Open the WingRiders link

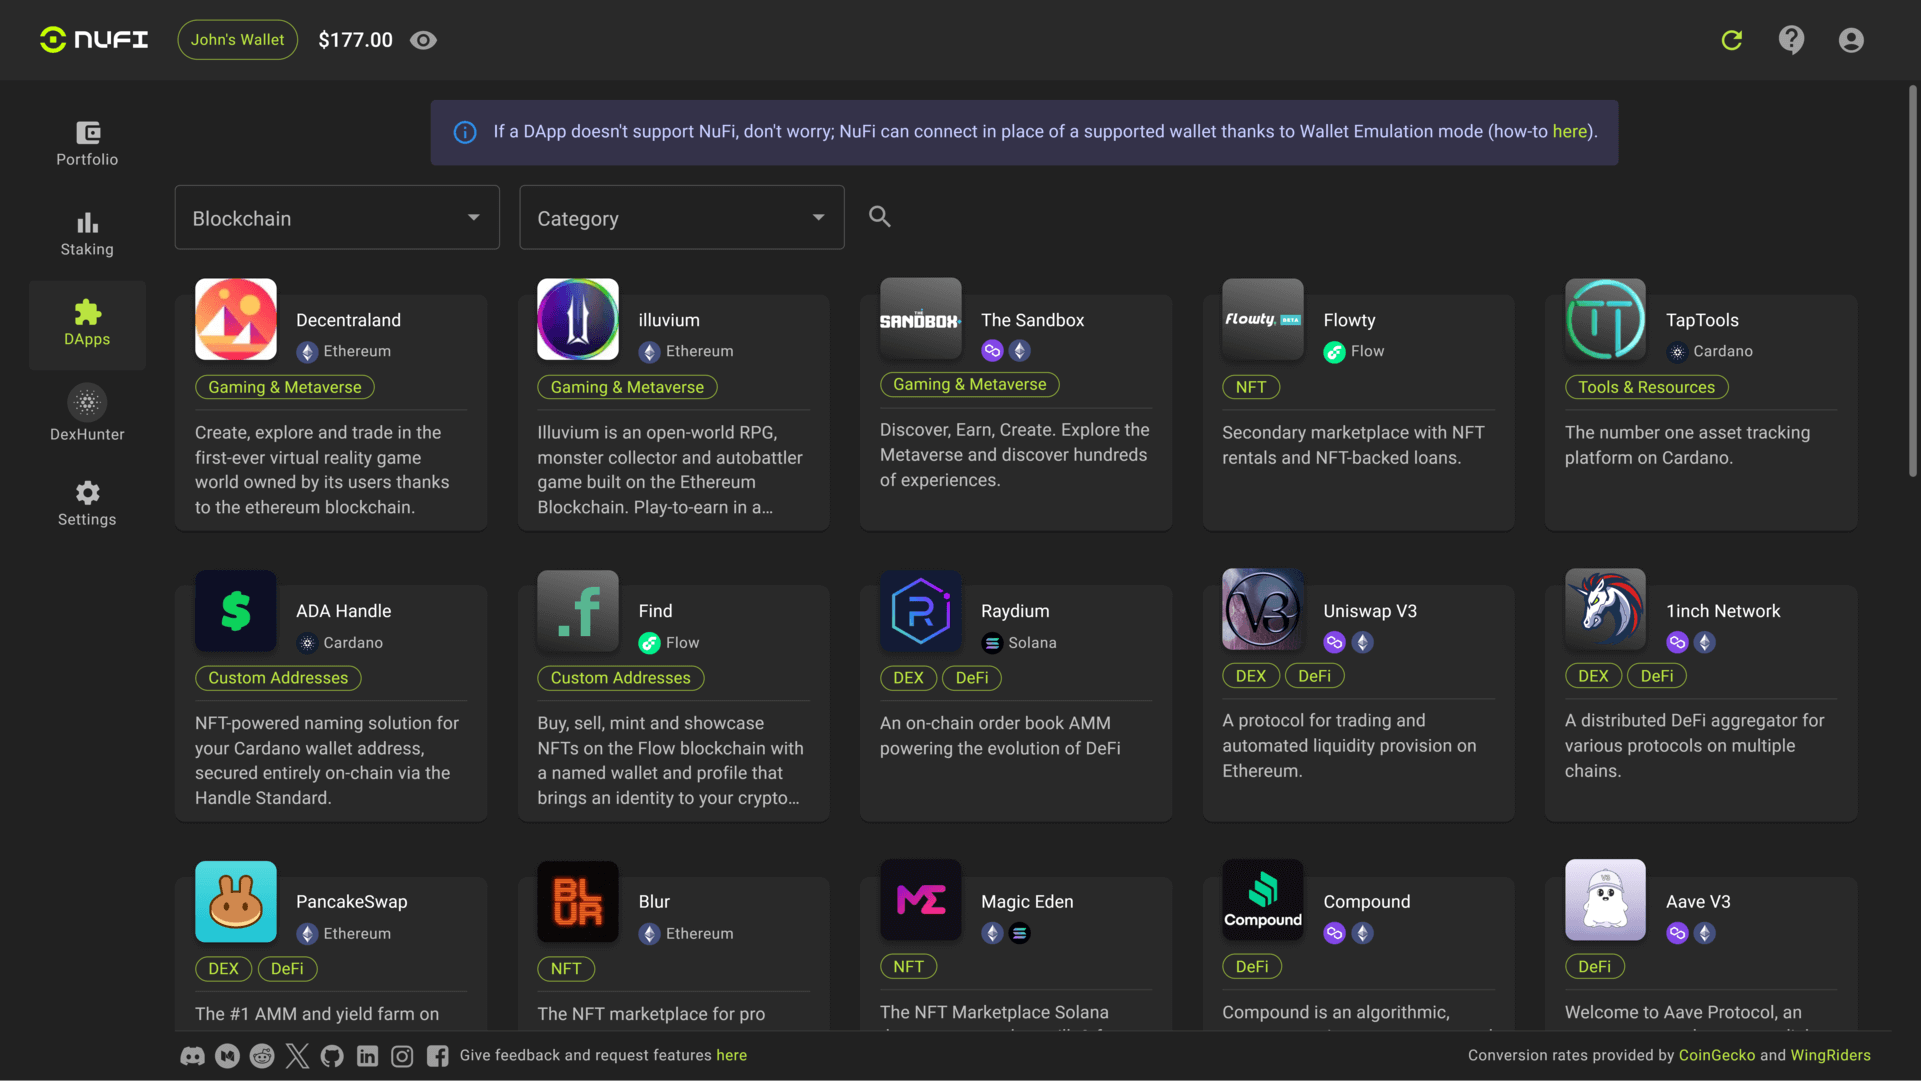(x=1830, y=1055)
